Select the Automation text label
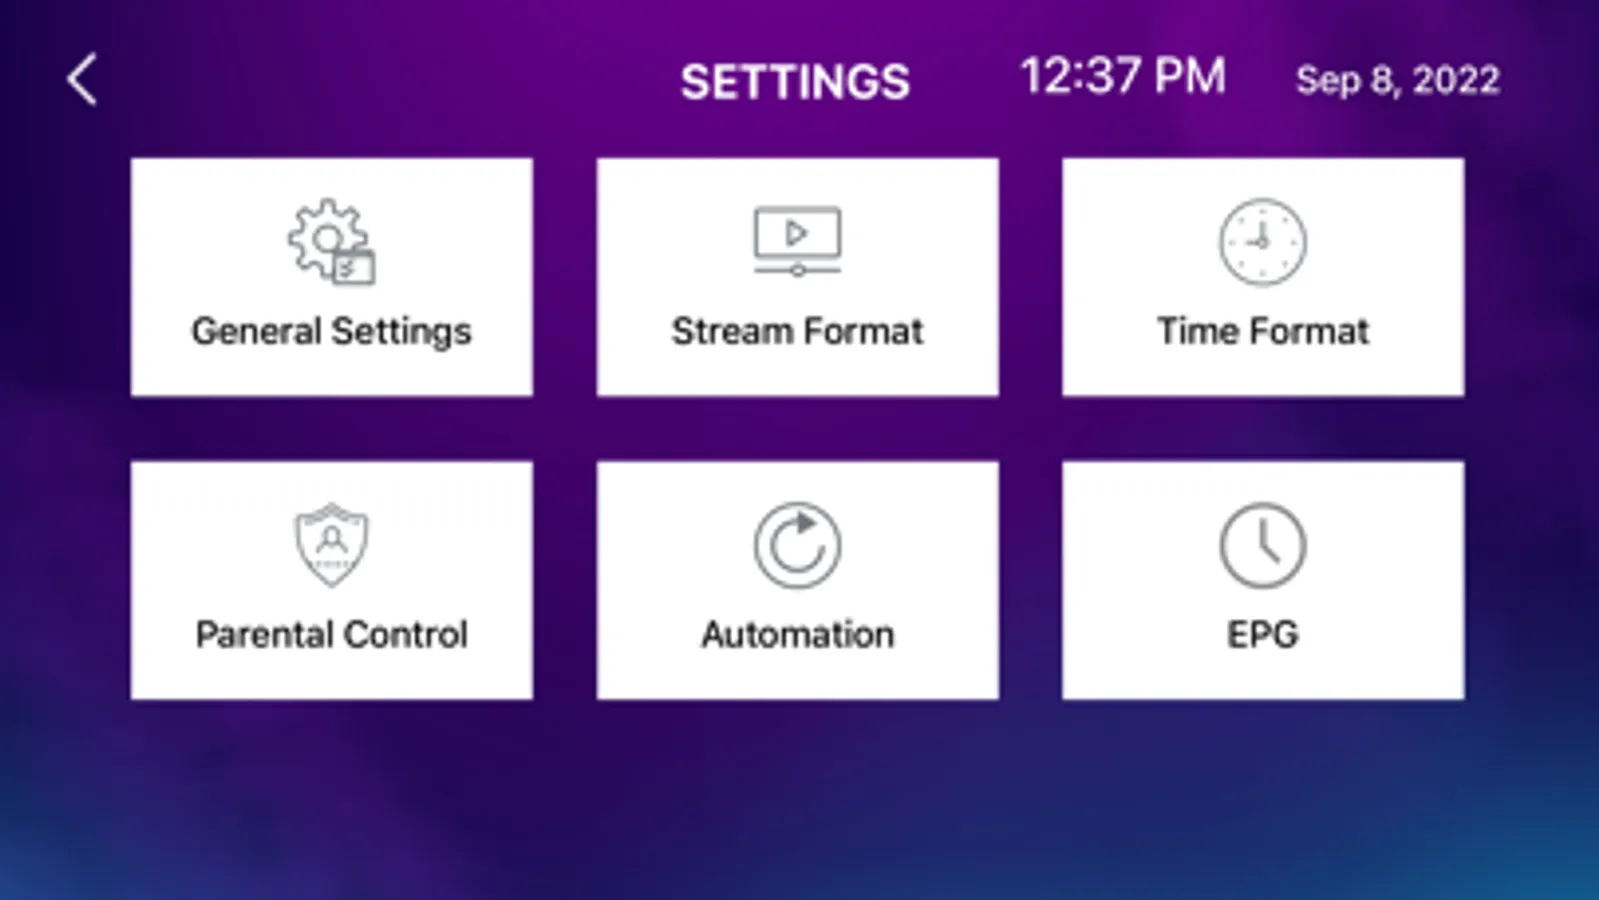The width and height of the screenshot is (1599, 900). pyautogui.click(x=797, y=634)
